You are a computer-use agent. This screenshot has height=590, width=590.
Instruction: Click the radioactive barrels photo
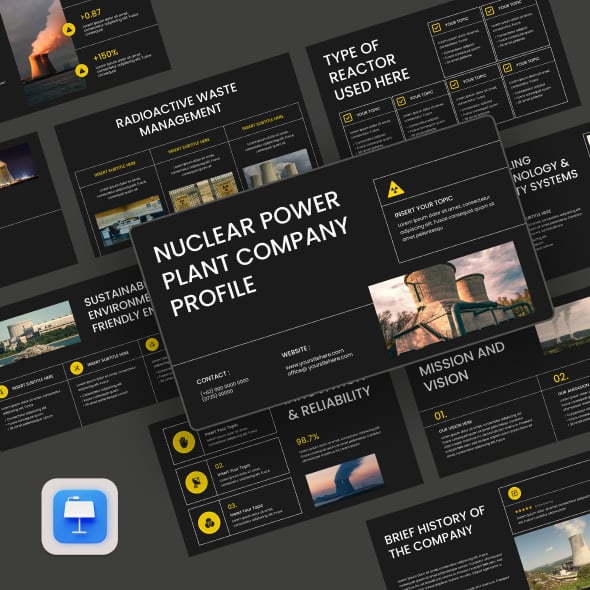tap(203, 192)
